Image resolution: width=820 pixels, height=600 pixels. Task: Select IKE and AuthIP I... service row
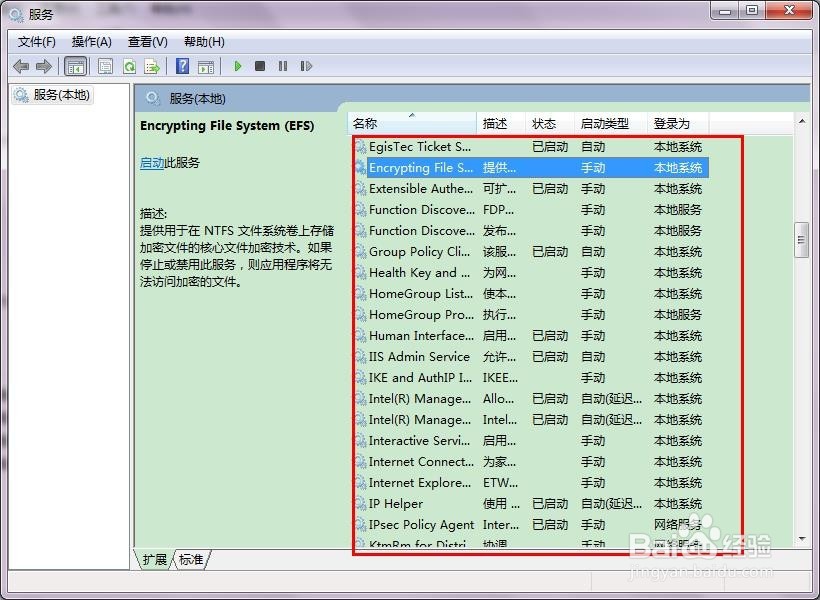point(531,378)
